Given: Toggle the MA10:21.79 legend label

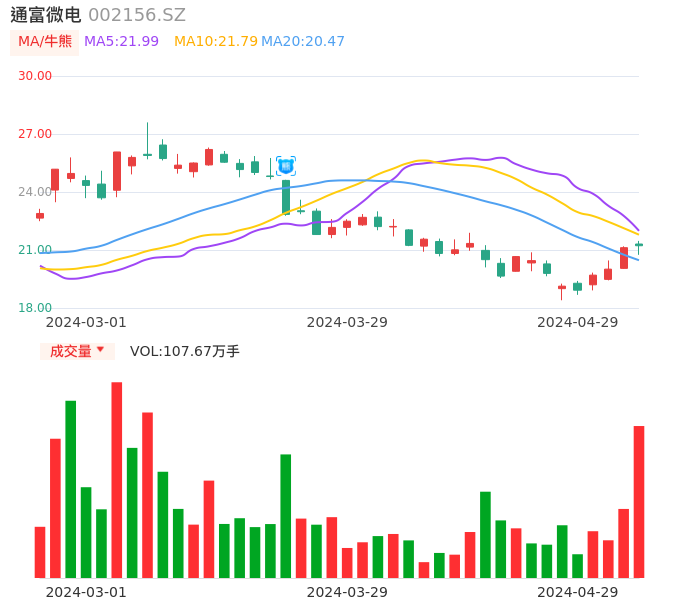Looking at the screenshot, I should pos(215,41).
